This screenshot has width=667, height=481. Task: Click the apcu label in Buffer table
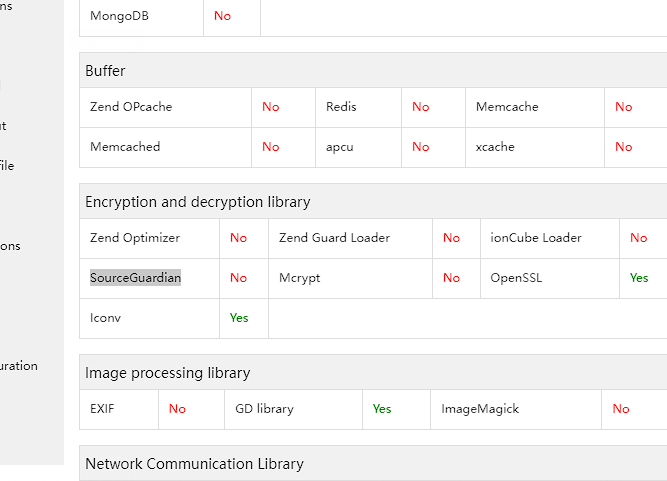(x=340, y=147)
